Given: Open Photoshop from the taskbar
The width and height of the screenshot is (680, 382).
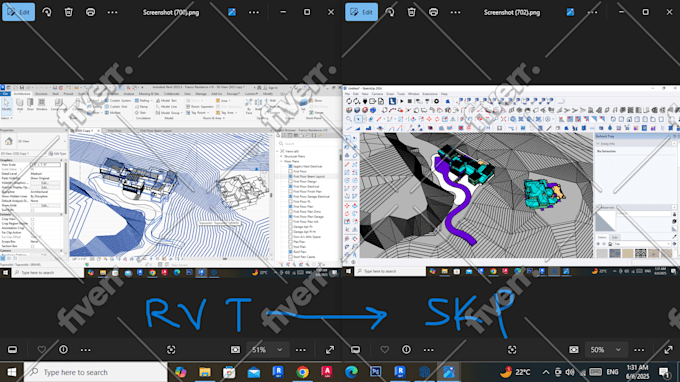Looking at the screenshot, I should click(376, 372).
